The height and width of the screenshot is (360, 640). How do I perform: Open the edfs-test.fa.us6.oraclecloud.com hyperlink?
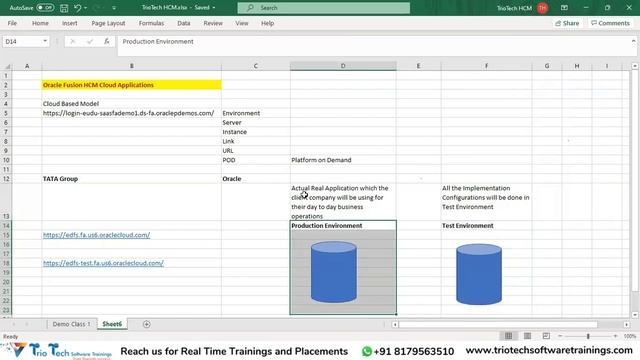(103, 263)
